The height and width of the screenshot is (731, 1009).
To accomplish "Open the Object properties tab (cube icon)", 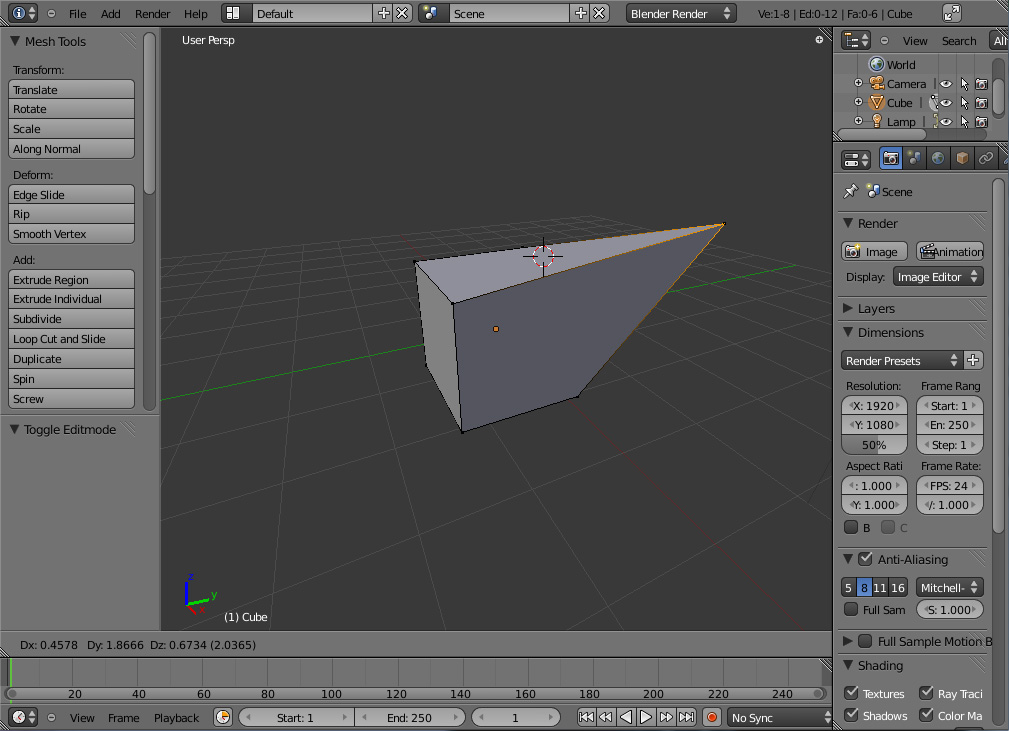I will [x=962, y=158].
